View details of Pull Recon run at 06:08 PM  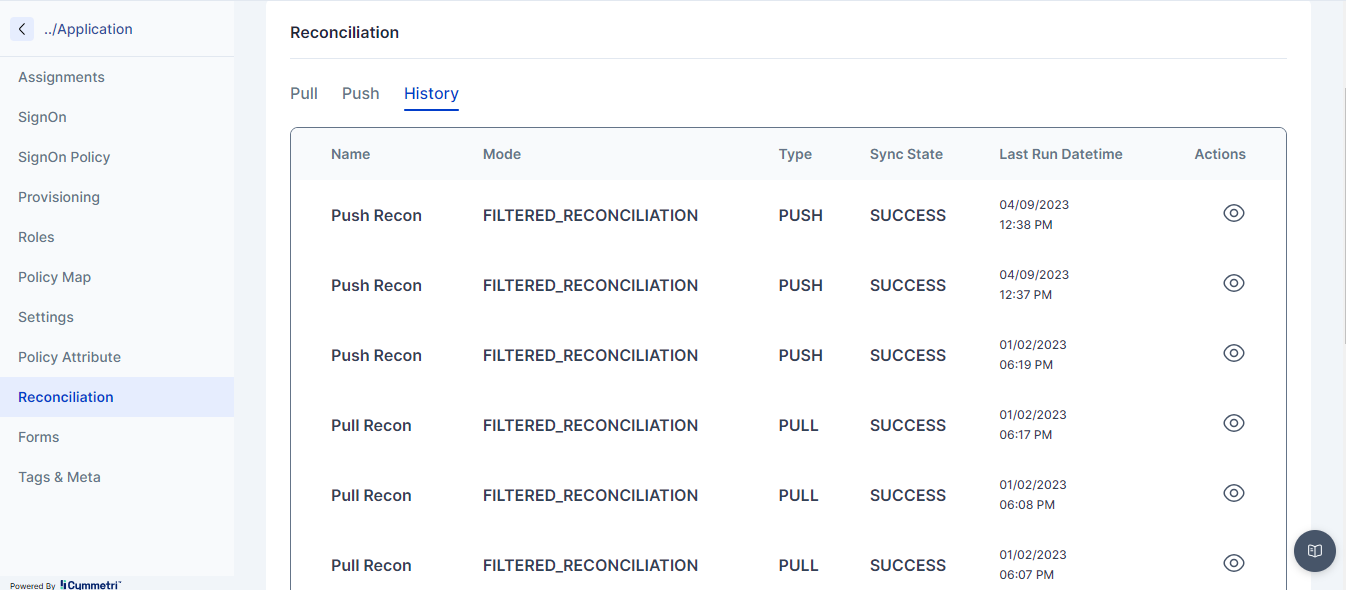point(1234,493)
